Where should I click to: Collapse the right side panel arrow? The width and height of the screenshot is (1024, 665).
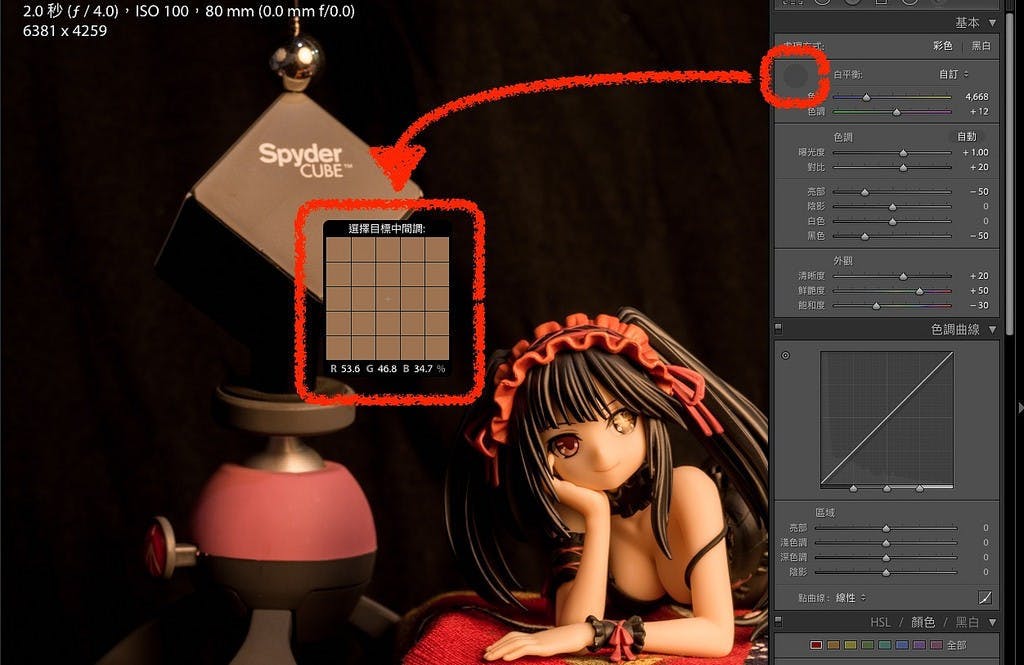coord(1020,407)
